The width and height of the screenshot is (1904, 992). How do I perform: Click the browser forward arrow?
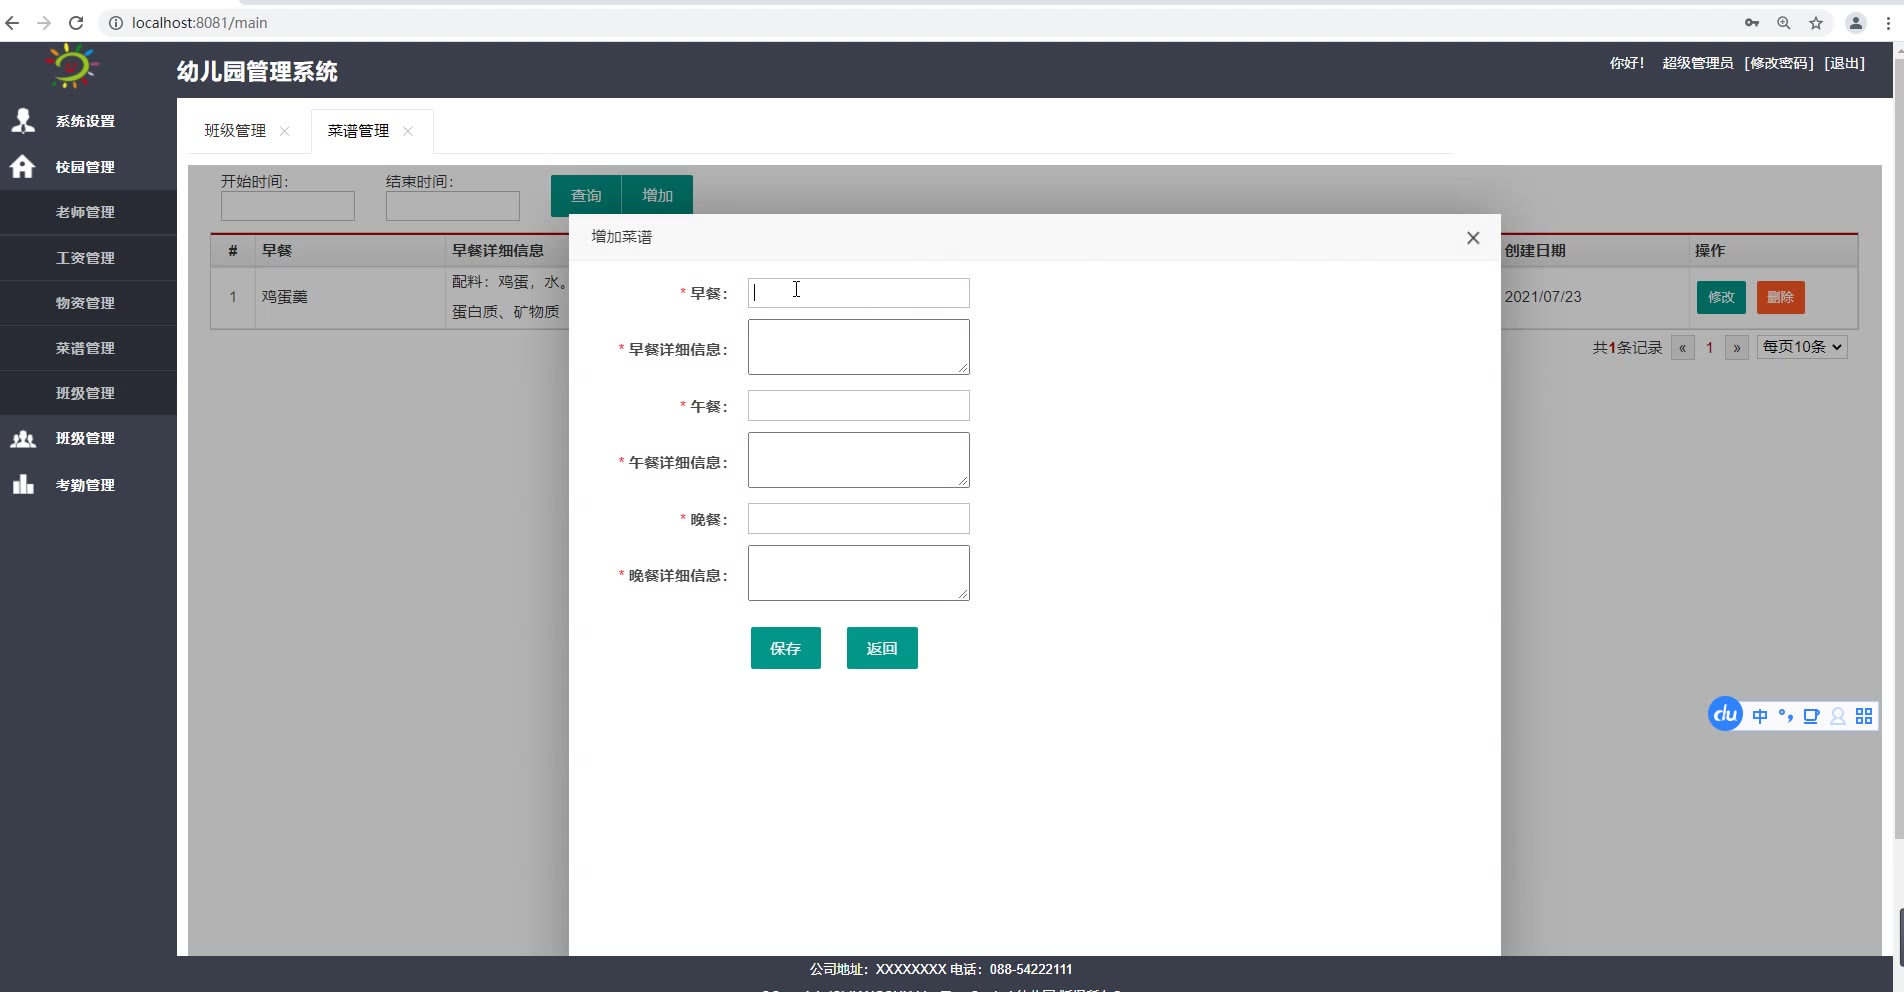tap(44, 23)
